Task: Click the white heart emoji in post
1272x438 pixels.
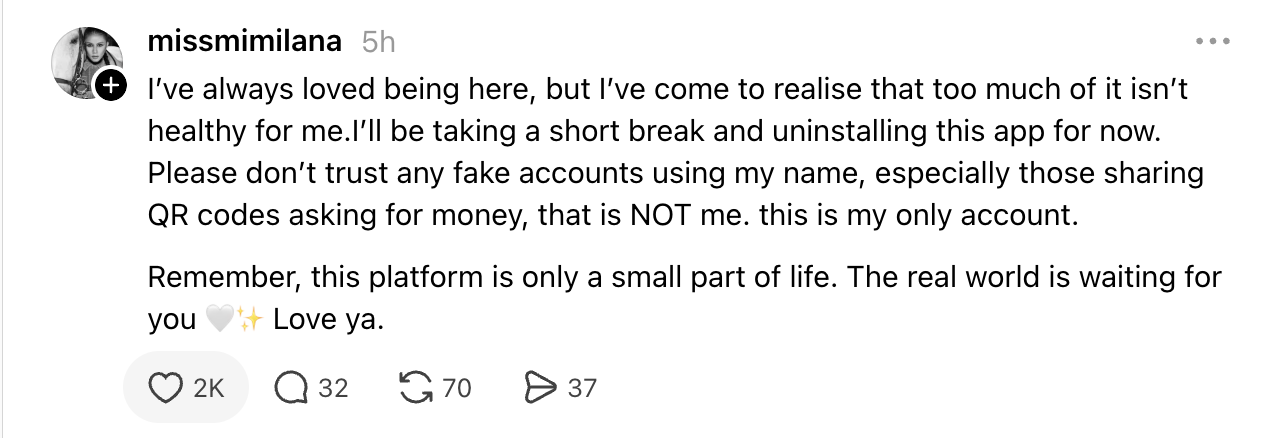Action: 218,320
